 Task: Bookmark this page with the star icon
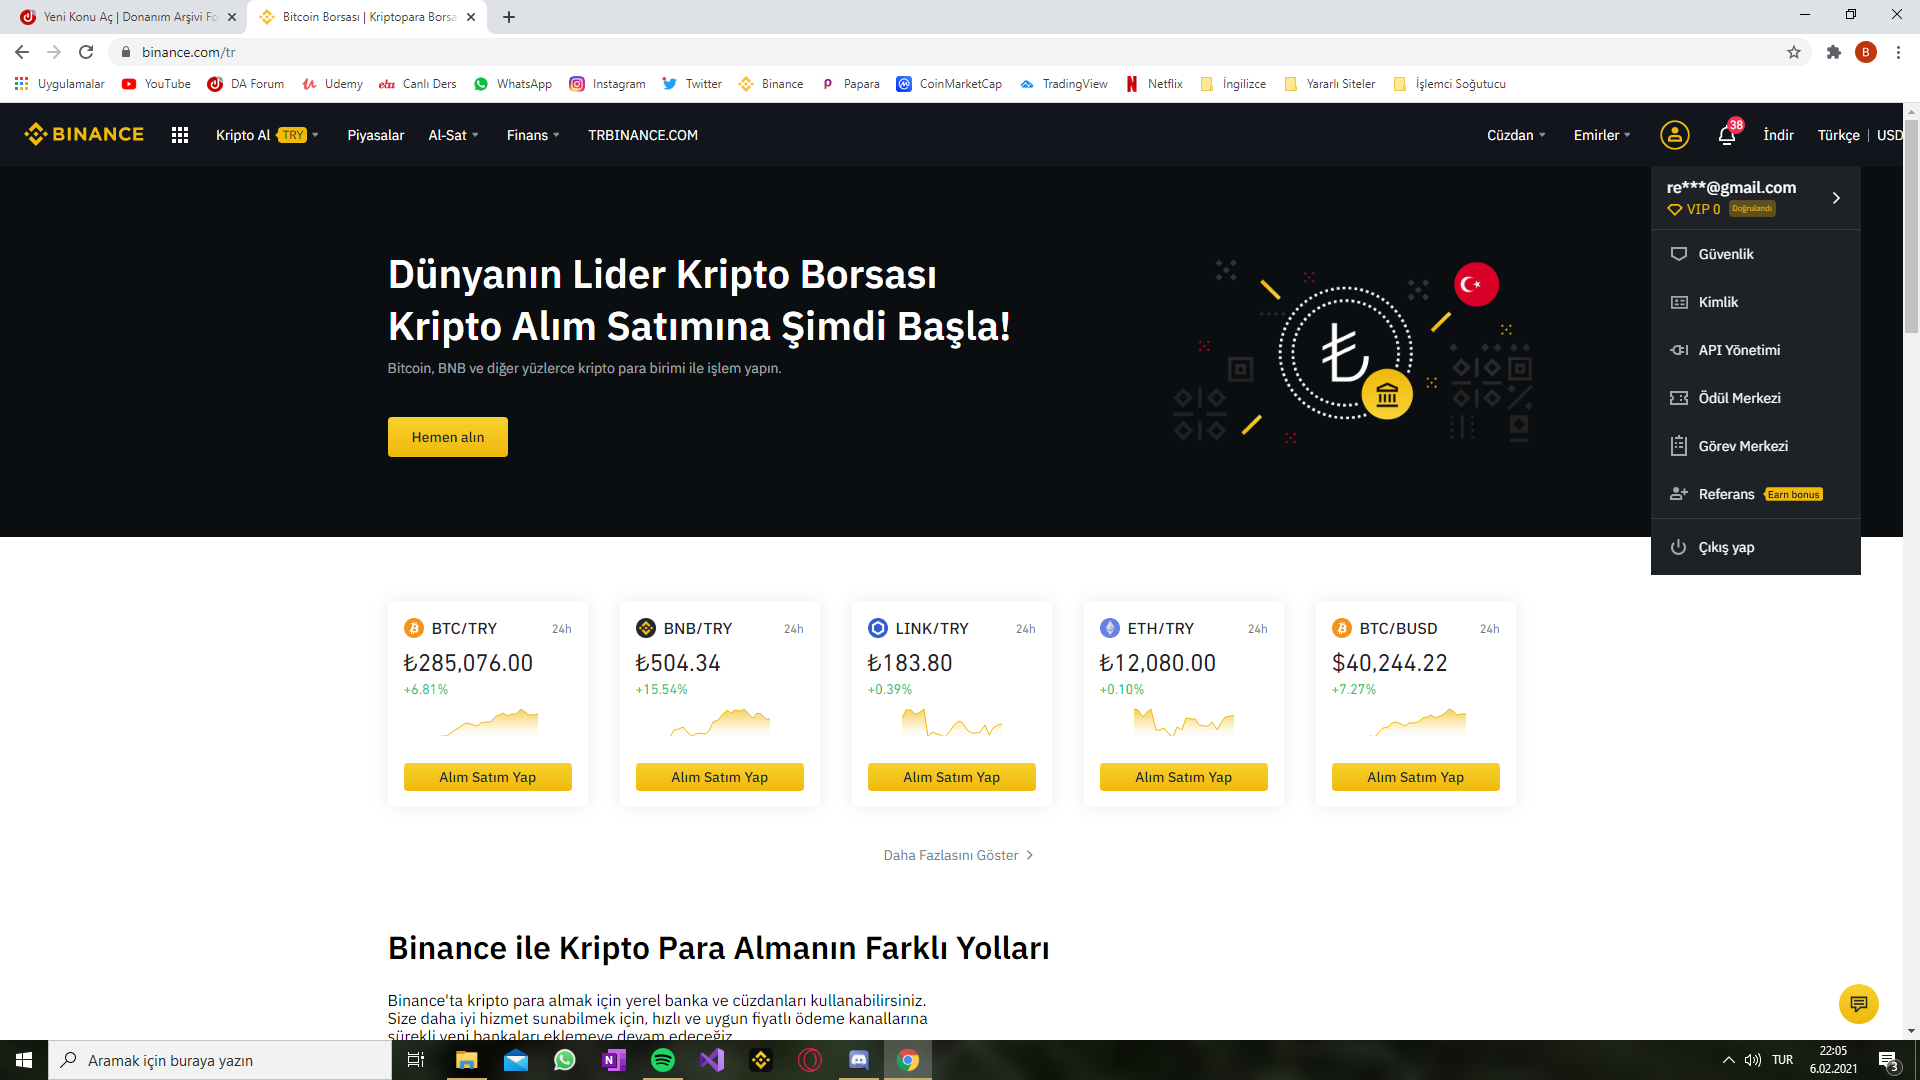(1794, 52)
